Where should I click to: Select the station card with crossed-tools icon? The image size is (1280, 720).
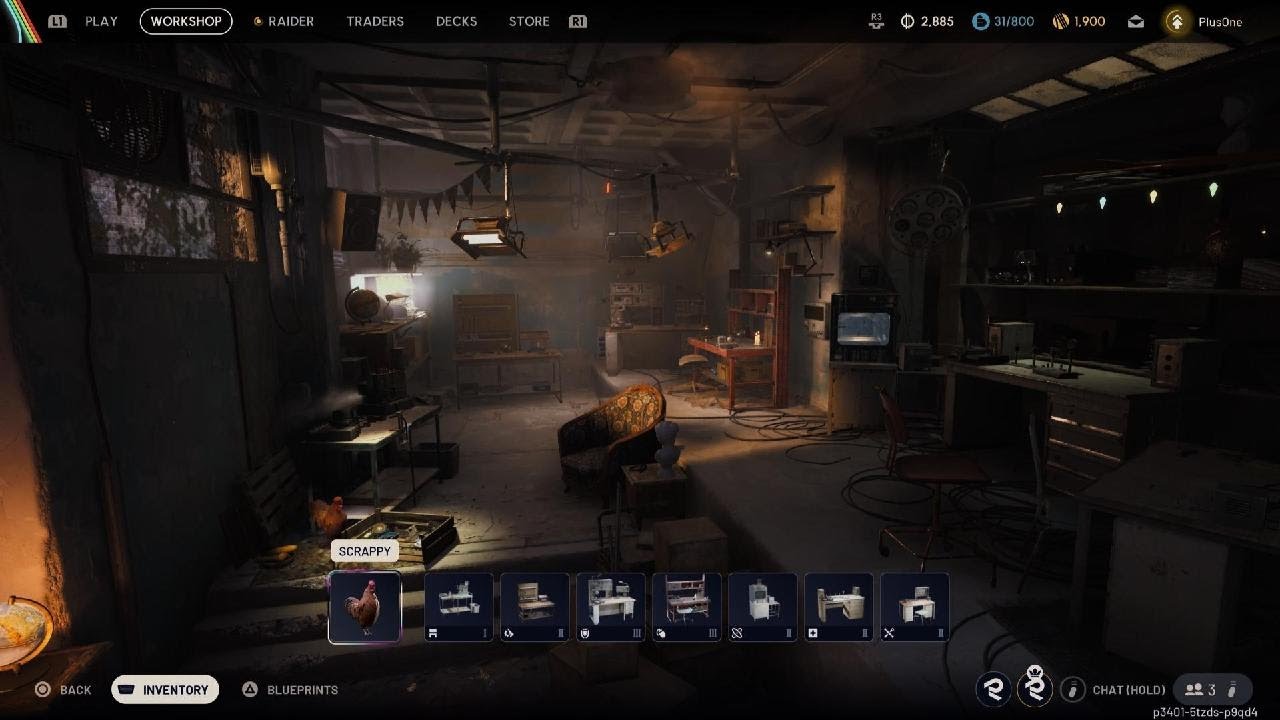click(915, 607)
